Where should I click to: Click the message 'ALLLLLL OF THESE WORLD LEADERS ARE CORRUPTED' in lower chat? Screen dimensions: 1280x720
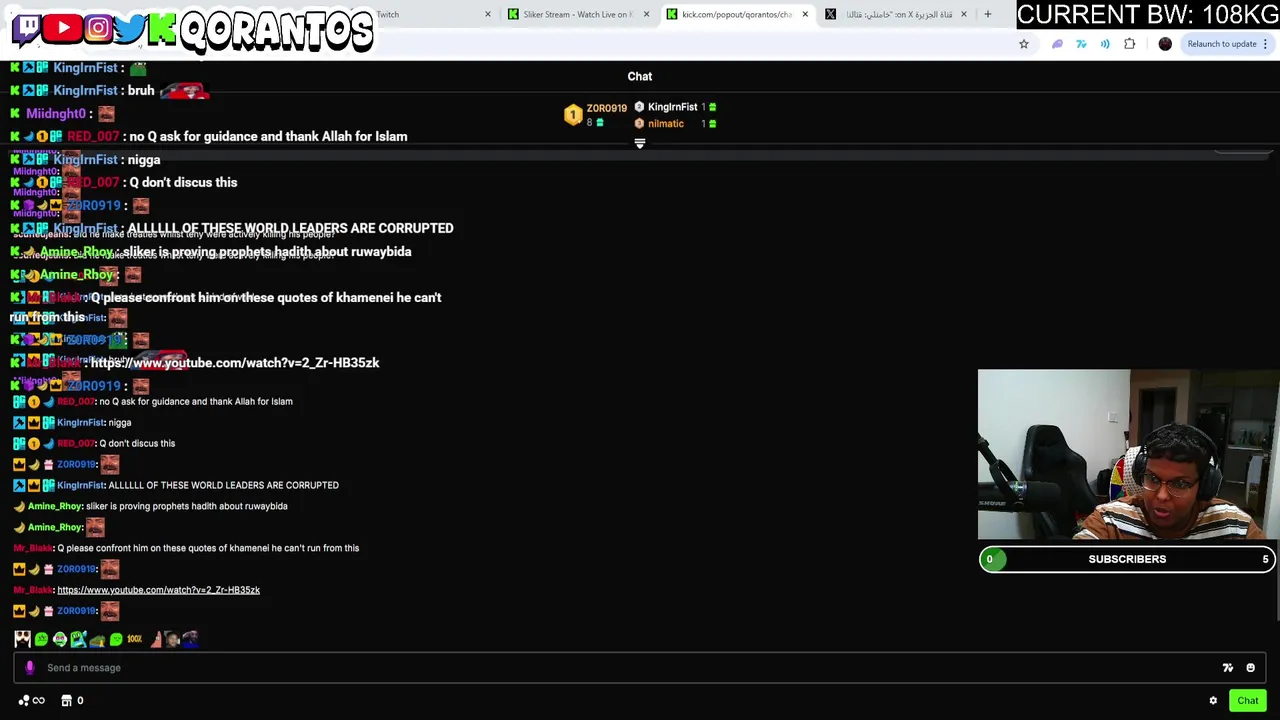pos(223,485)
